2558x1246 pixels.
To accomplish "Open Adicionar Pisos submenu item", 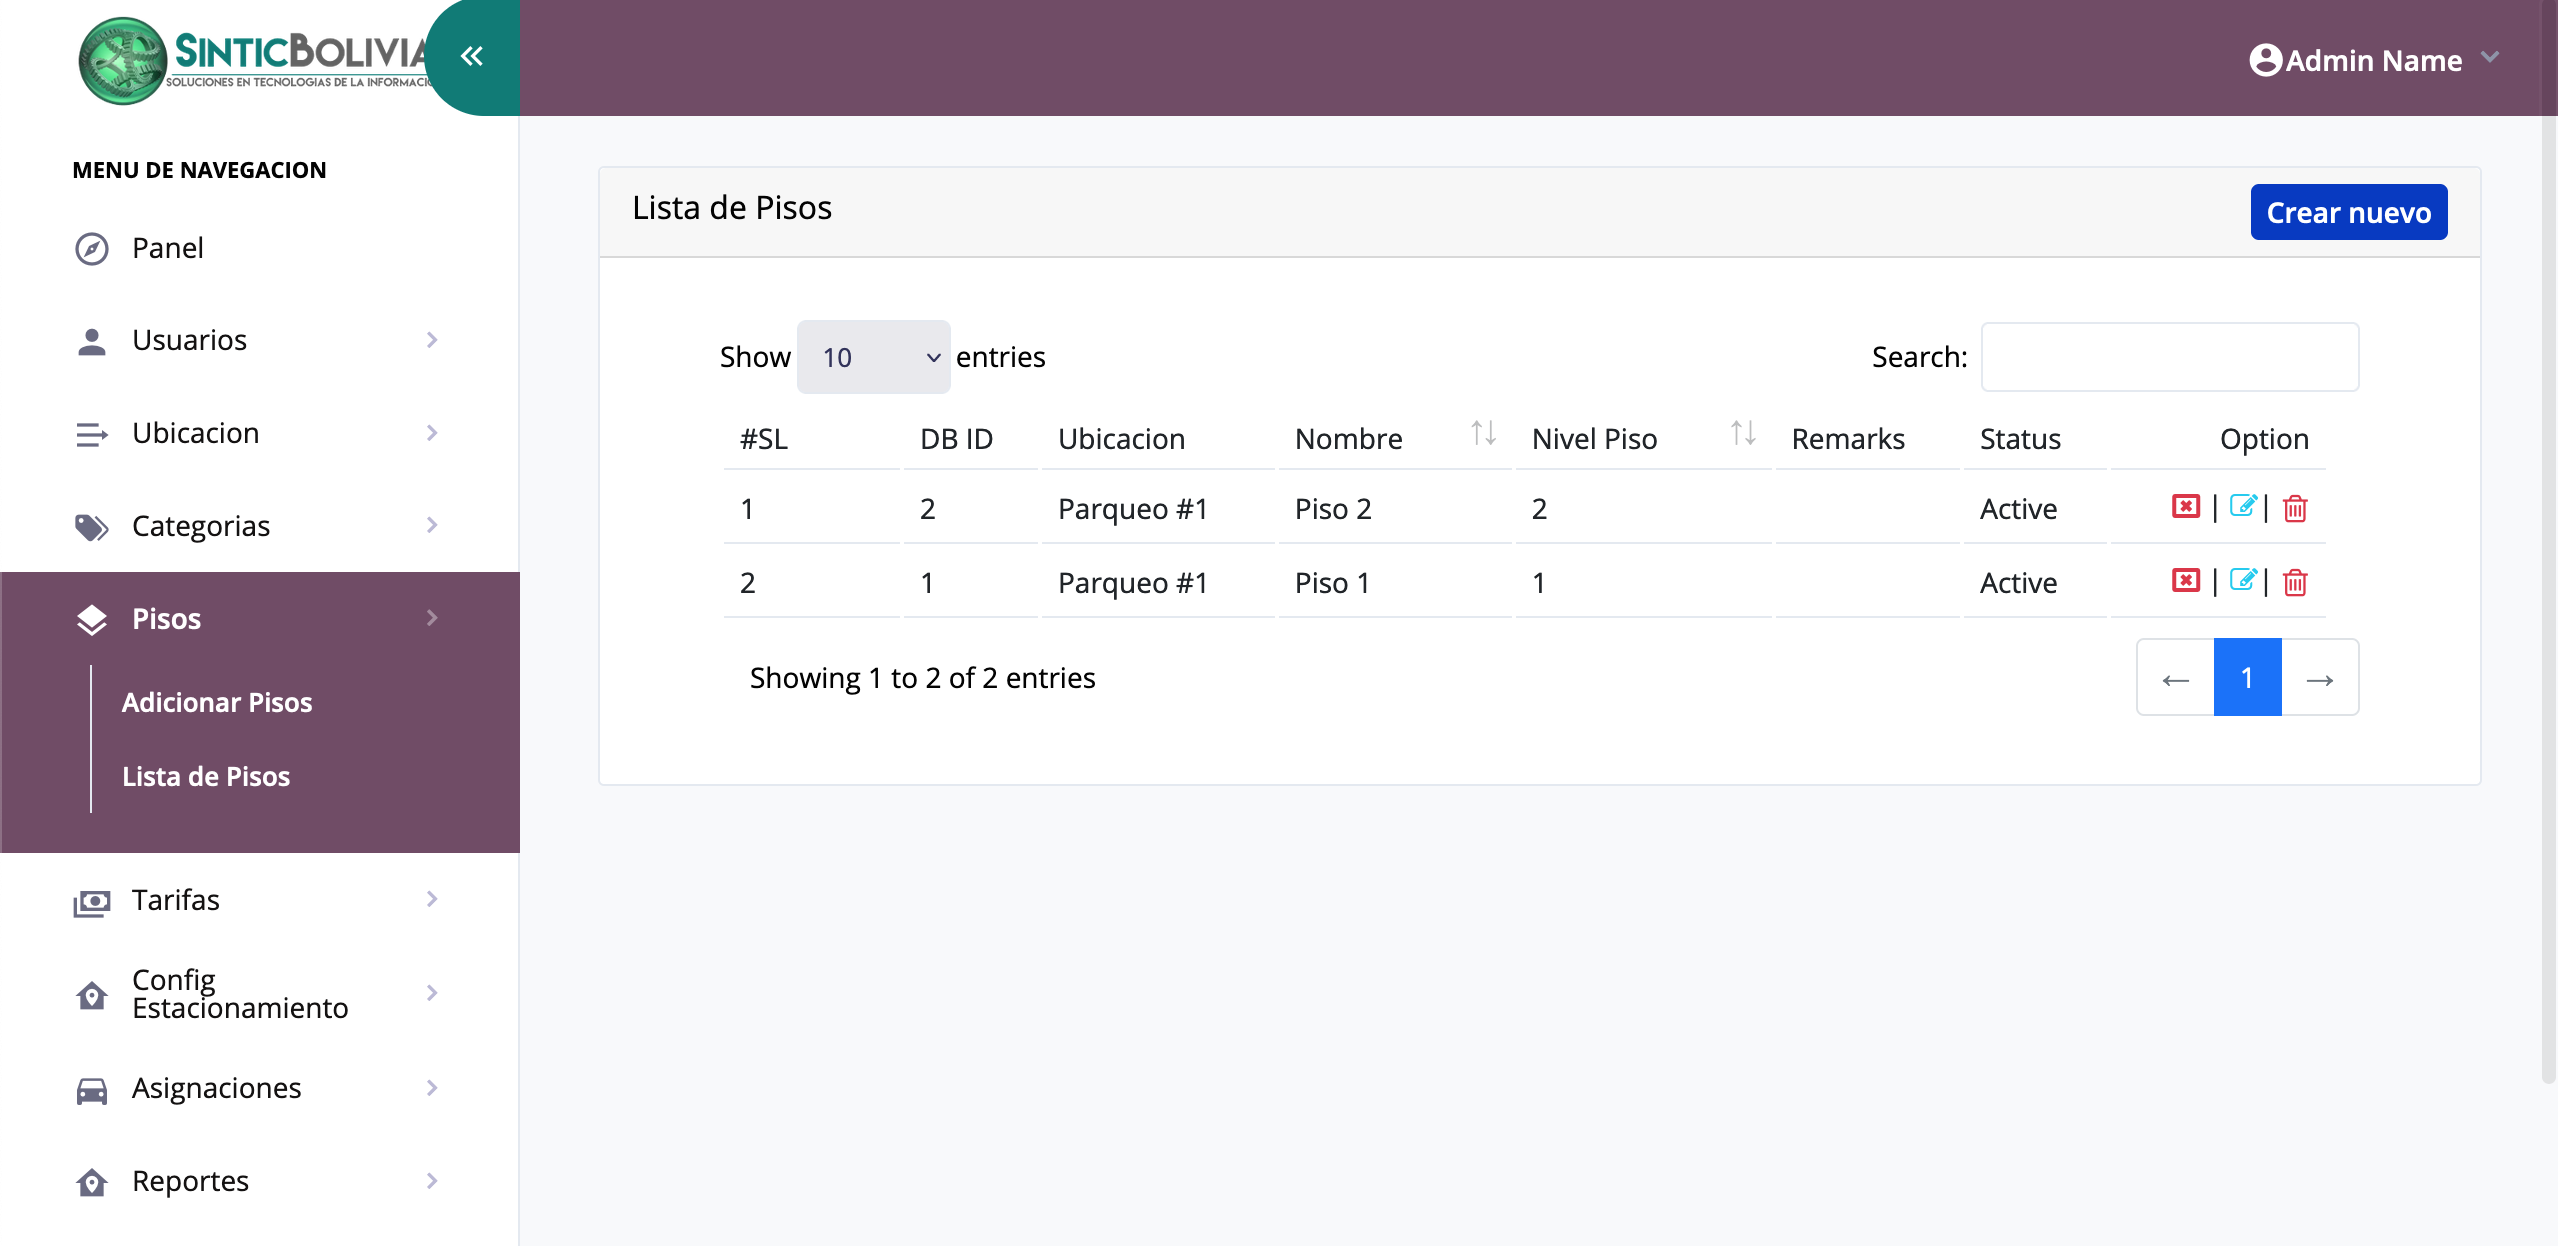I will pyautogui.click(x=217, y=702).
